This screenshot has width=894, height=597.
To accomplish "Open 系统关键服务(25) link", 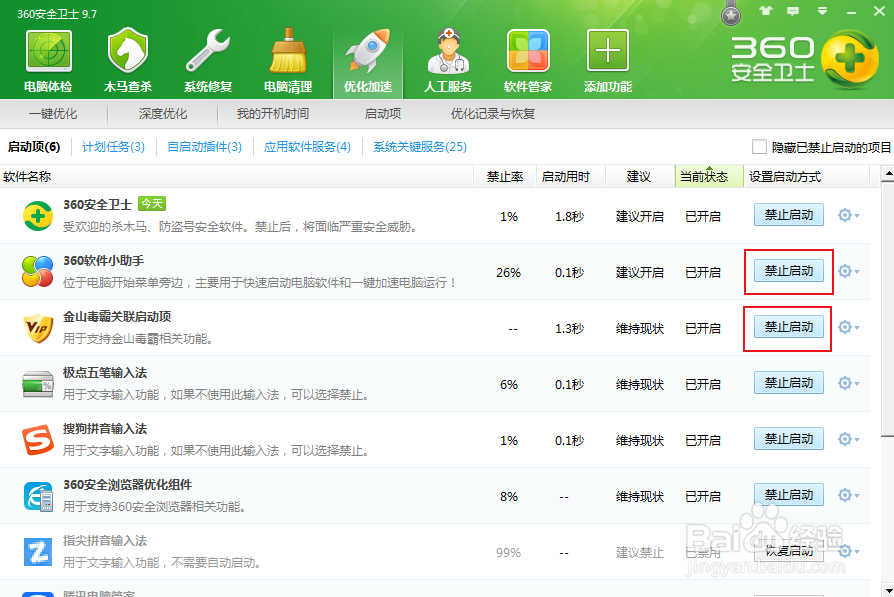I will [x=420, y=147].
